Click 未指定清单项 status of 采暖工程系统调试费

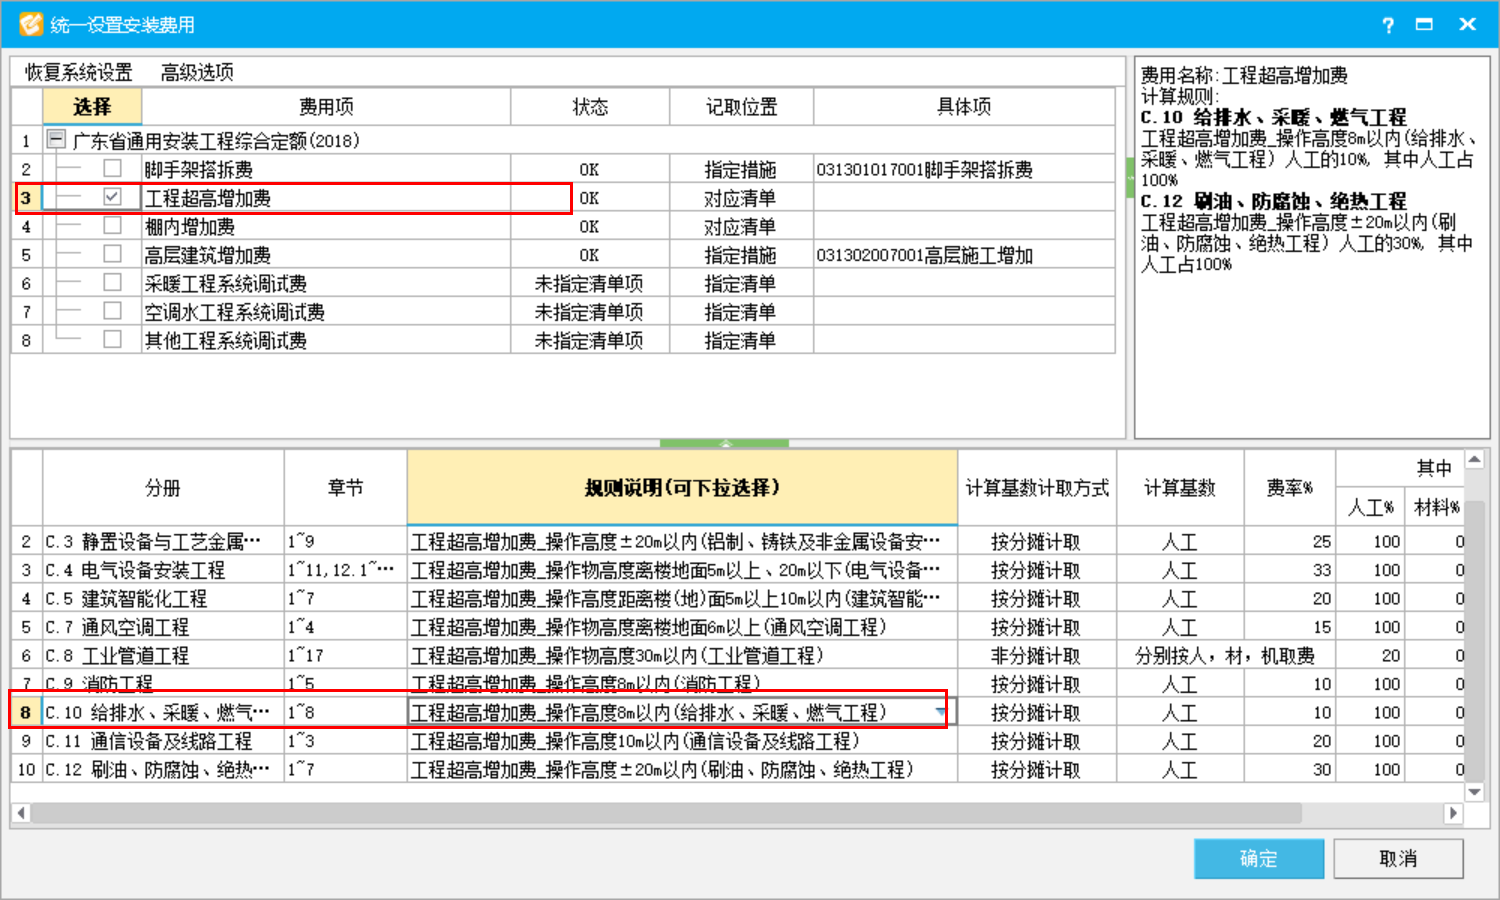589,283
